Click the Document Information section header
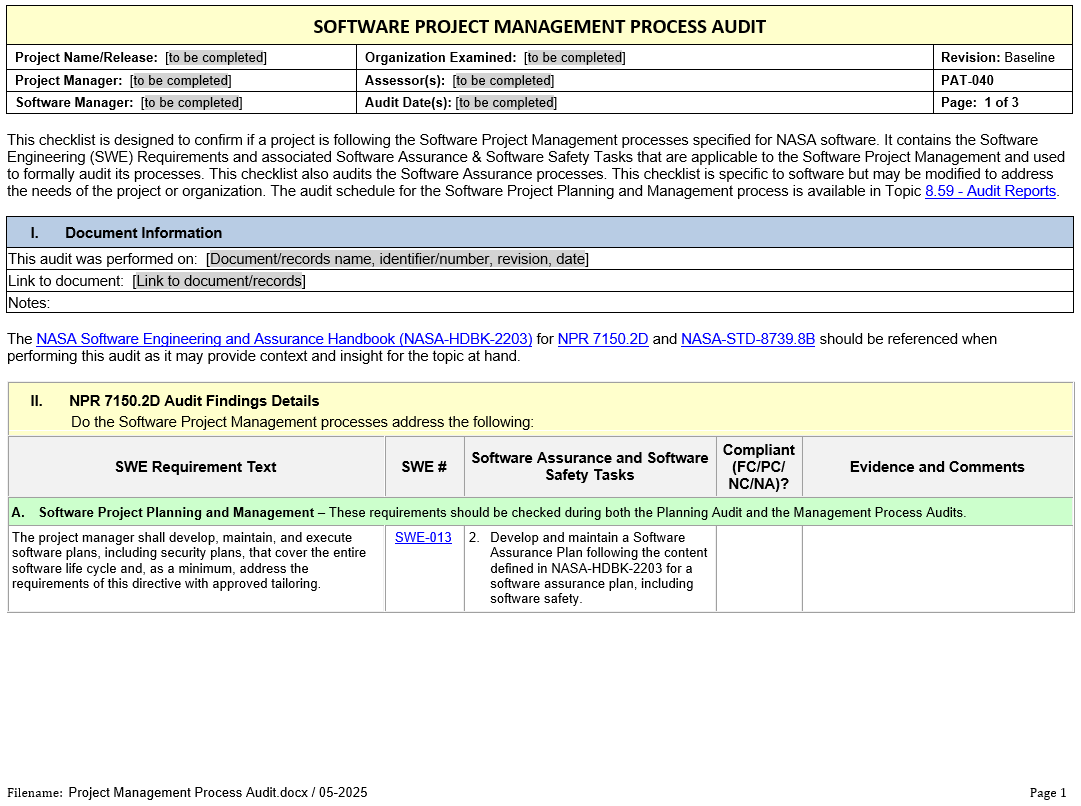 point(143,233)
